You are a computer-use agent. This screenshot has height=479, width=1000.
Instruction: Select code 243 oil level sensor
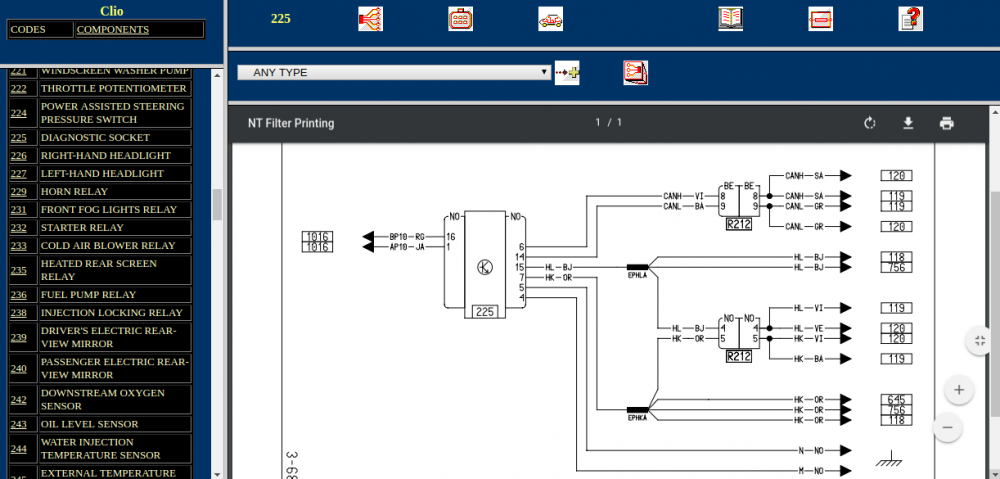coord(19,424)
